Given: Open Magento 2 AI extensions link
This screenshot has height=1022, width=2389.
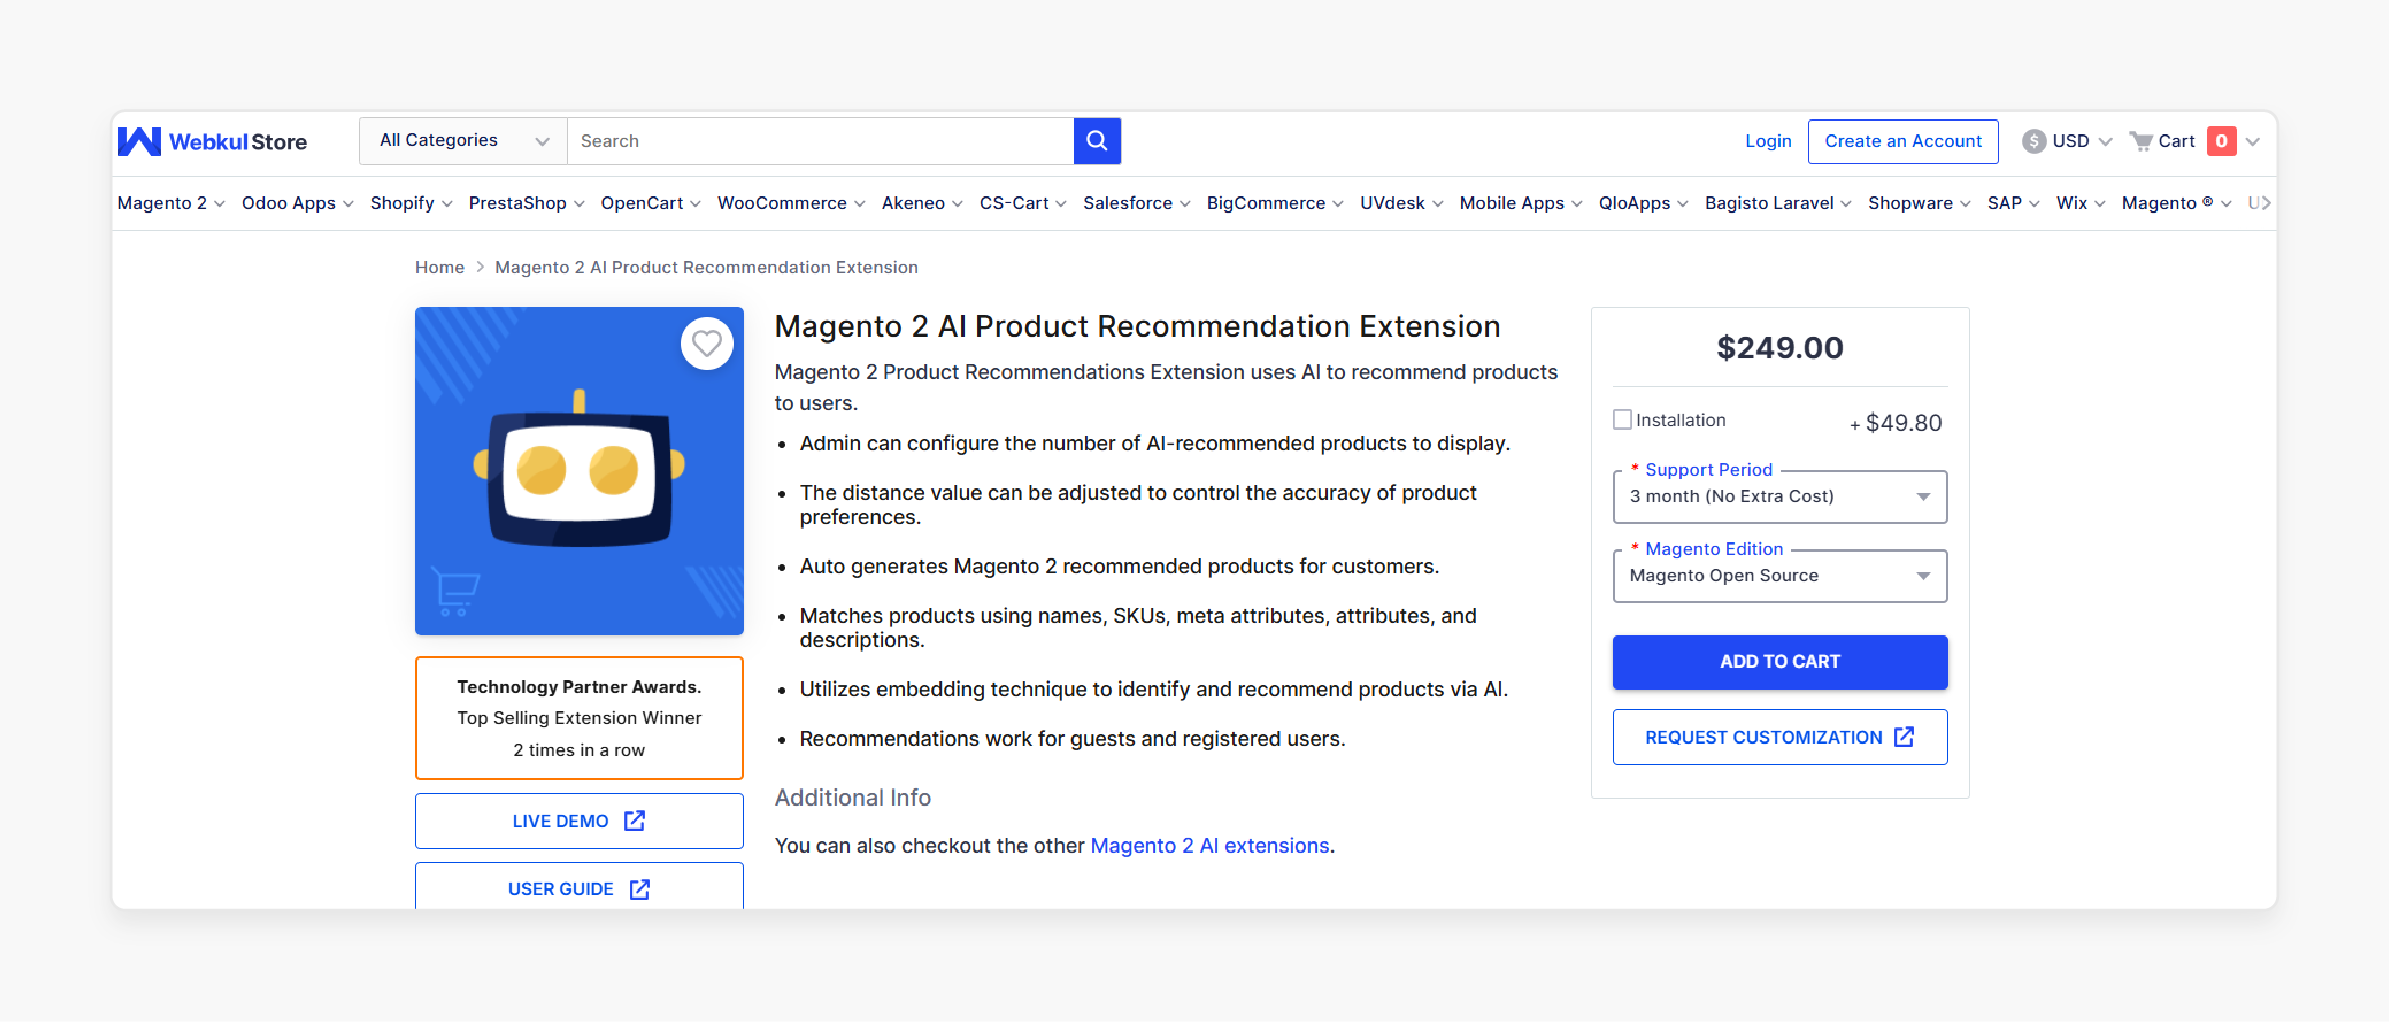Looking at the screenshot, I should coord(1210,846).
